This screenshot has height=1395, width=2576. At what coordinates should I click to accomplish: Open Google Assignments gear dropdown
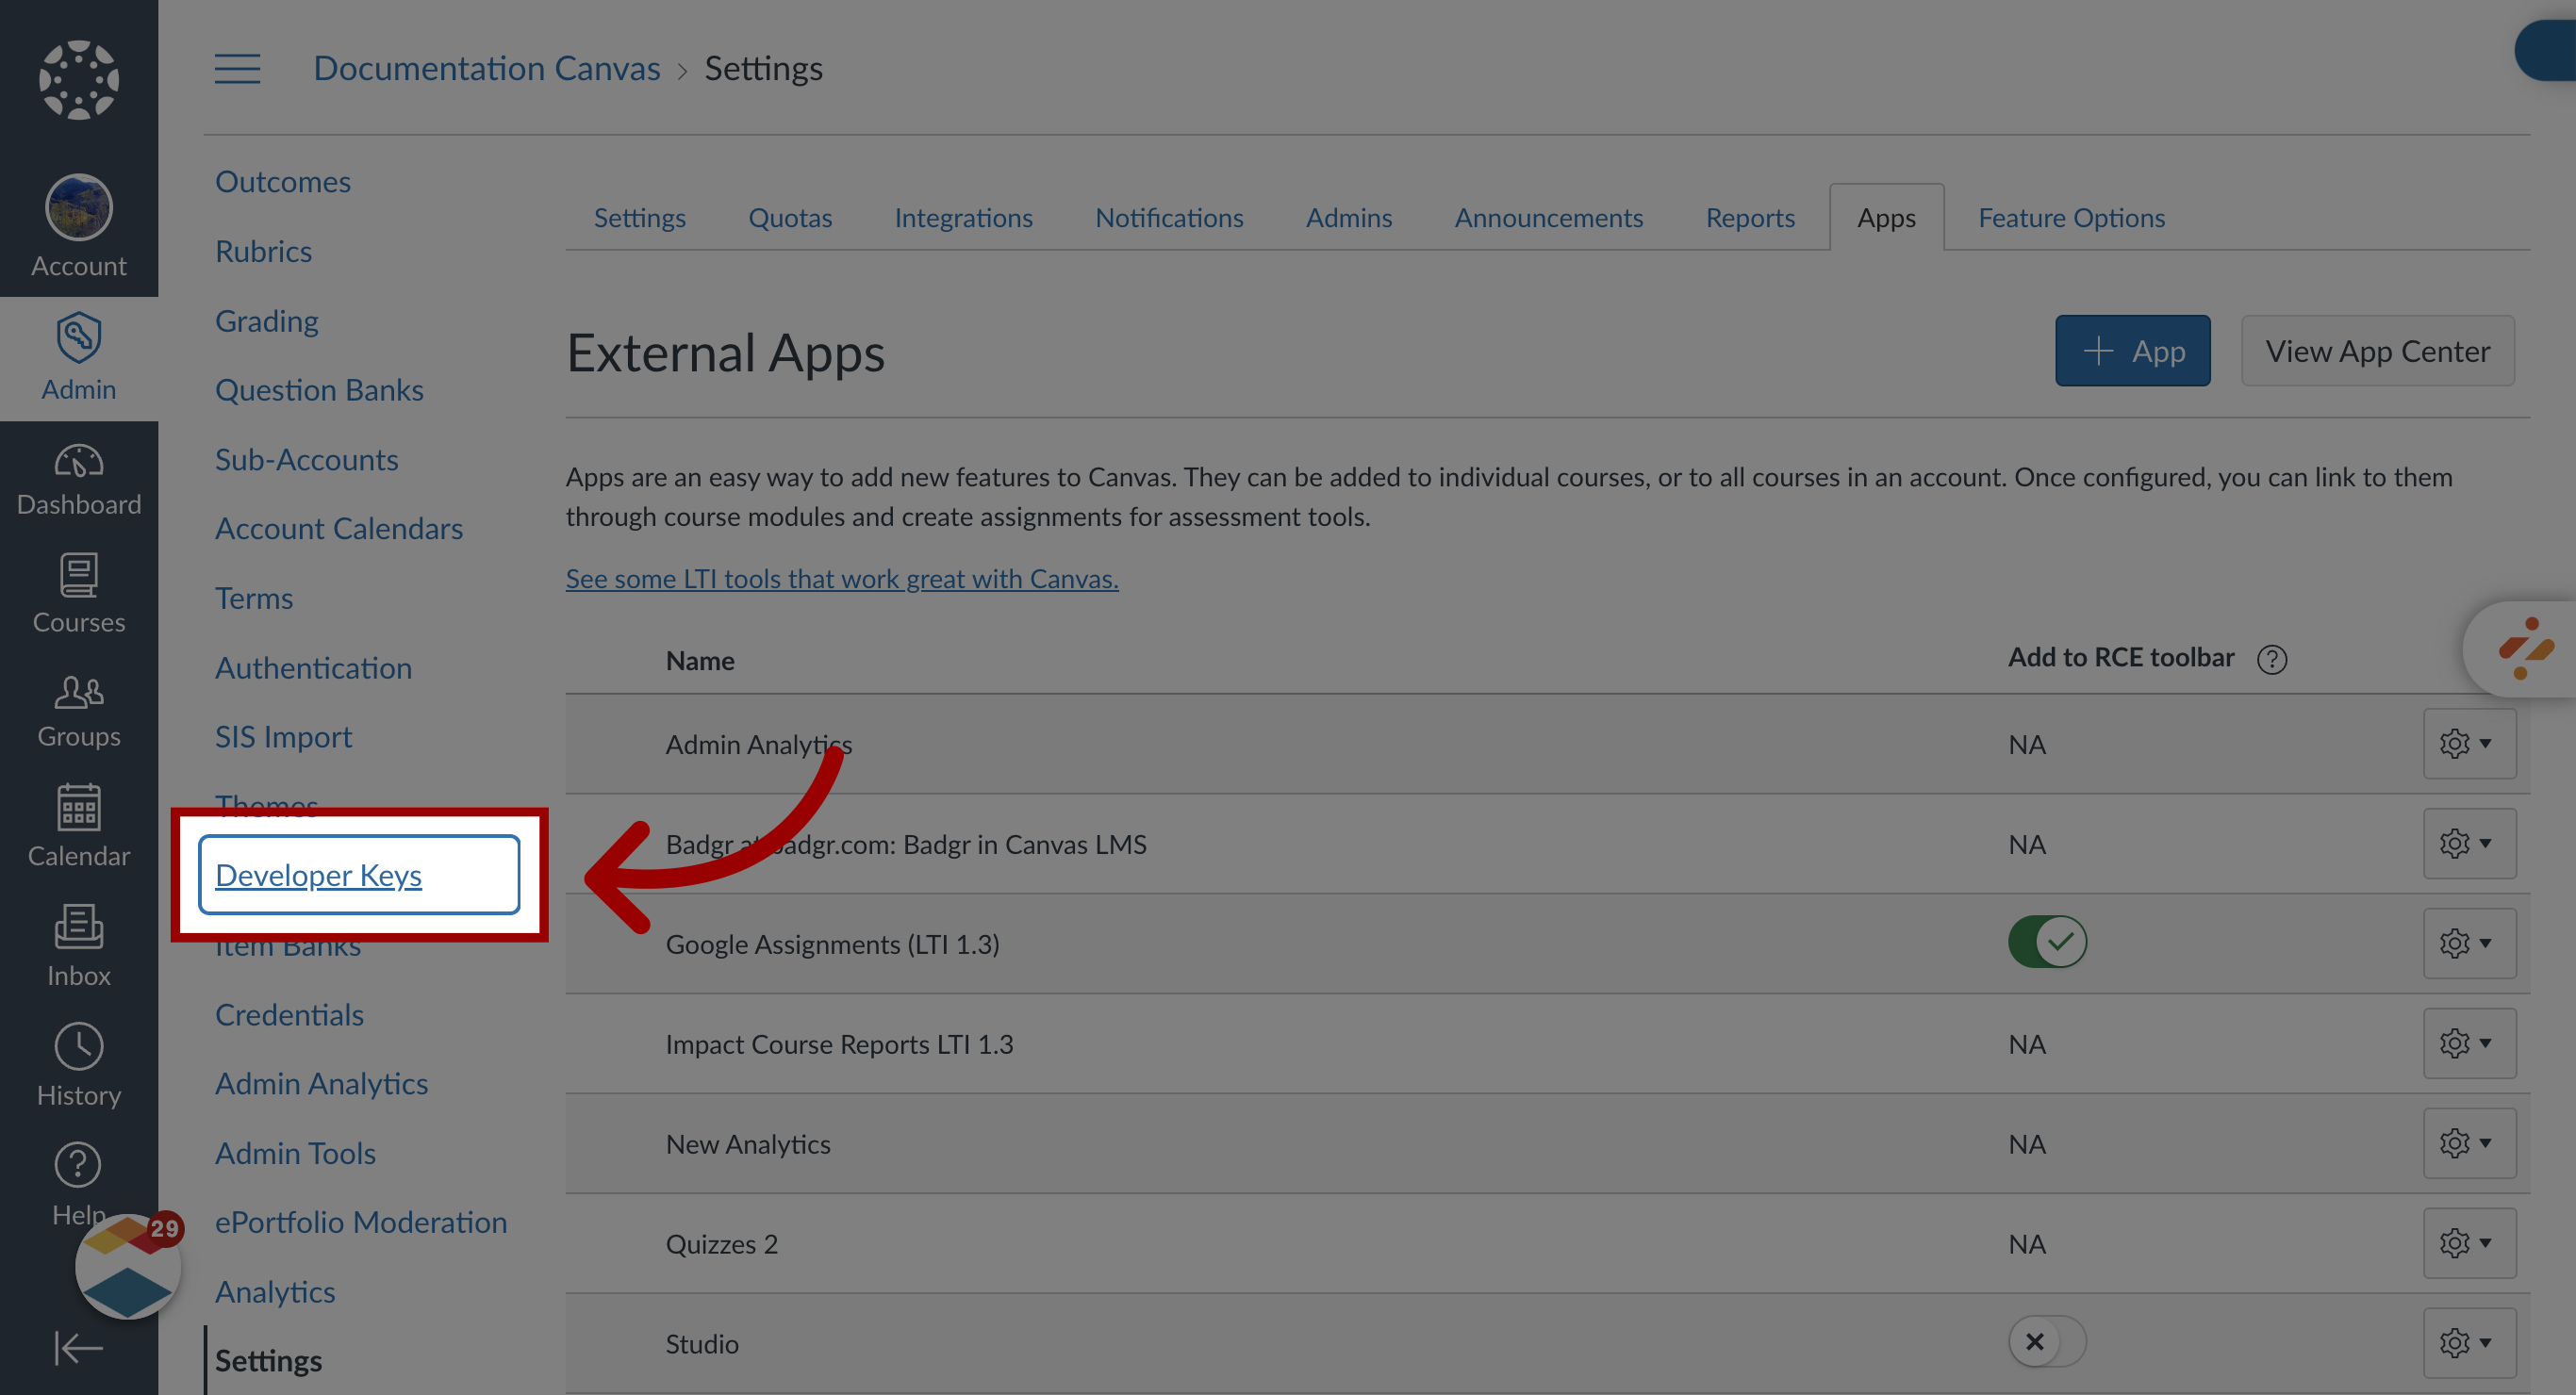tap(2469, 943)
